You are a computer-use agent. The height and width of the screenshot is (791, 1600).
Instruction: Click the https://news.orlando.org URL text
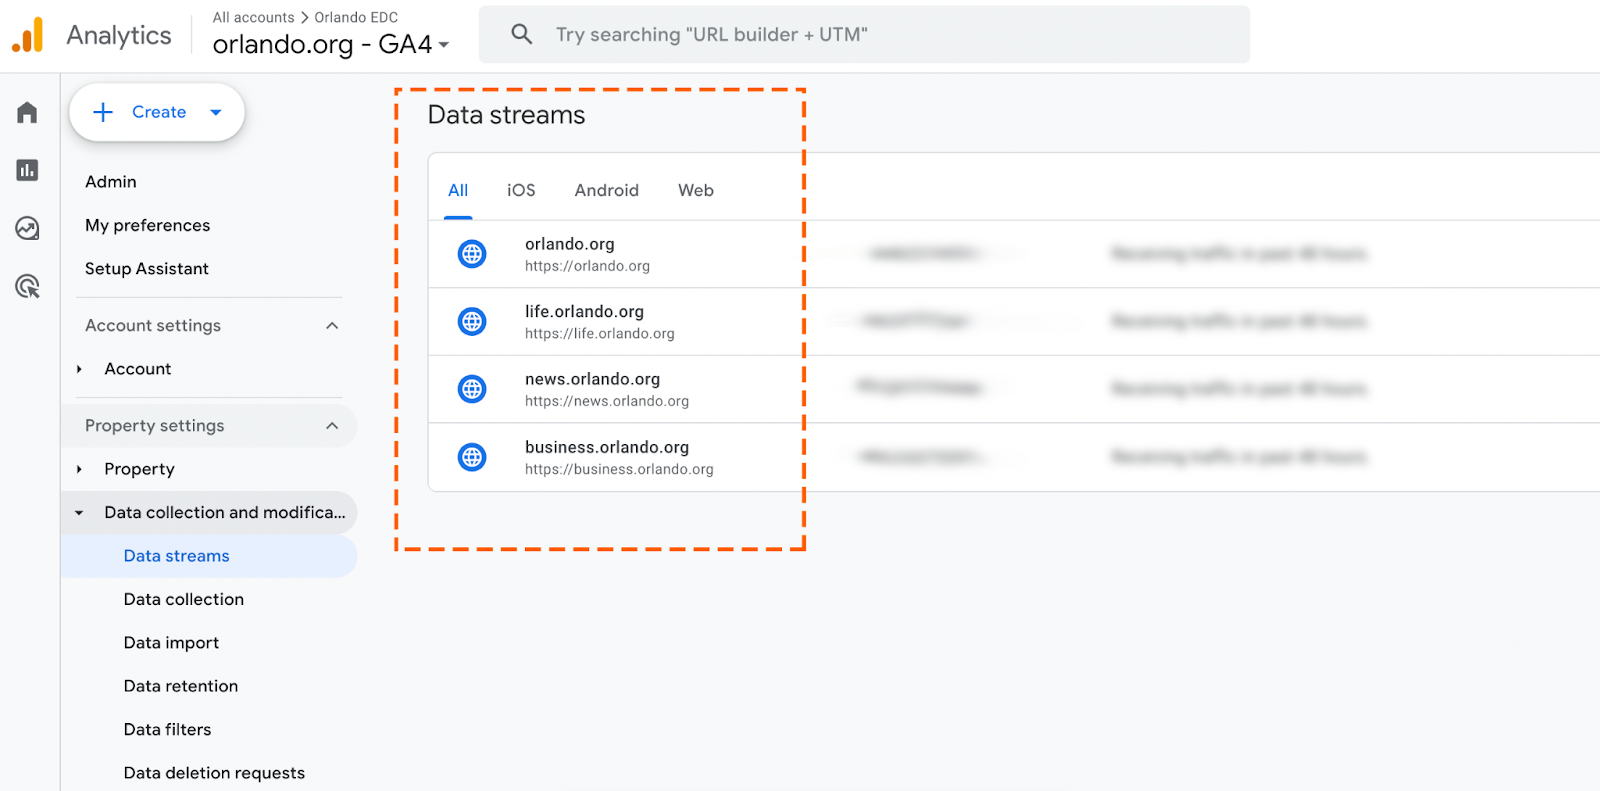[607, 401]
